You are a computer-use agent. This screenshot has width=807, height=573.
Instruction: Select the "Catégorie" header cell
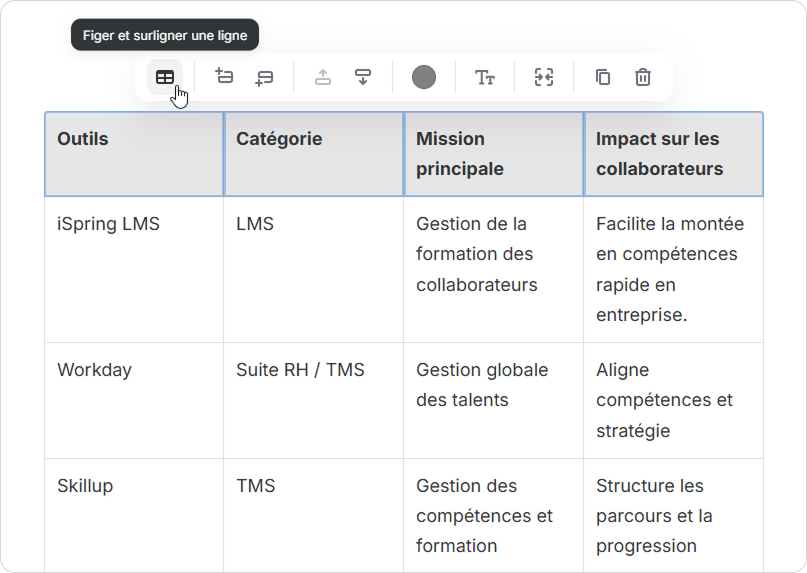pos(313,154)
